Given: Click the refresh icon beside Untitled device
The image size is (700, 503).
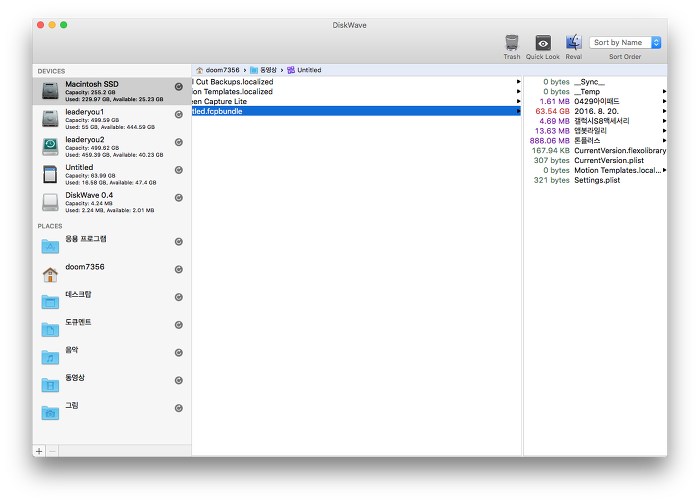Looking at the screenshot, I should 179,170.
